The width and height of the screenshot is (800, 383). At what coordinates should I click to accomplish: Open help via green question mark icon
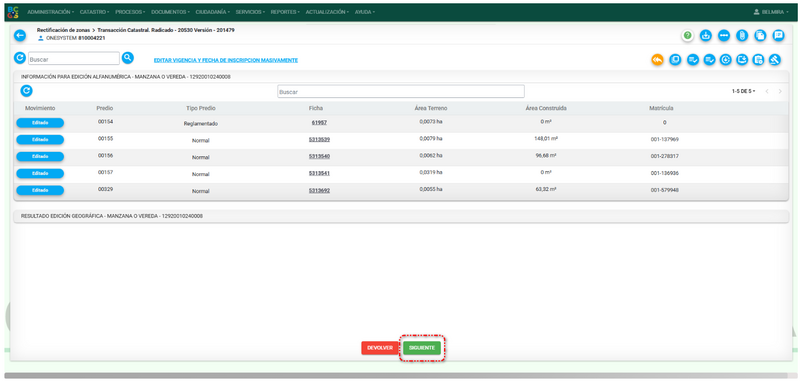pos(688,35)
